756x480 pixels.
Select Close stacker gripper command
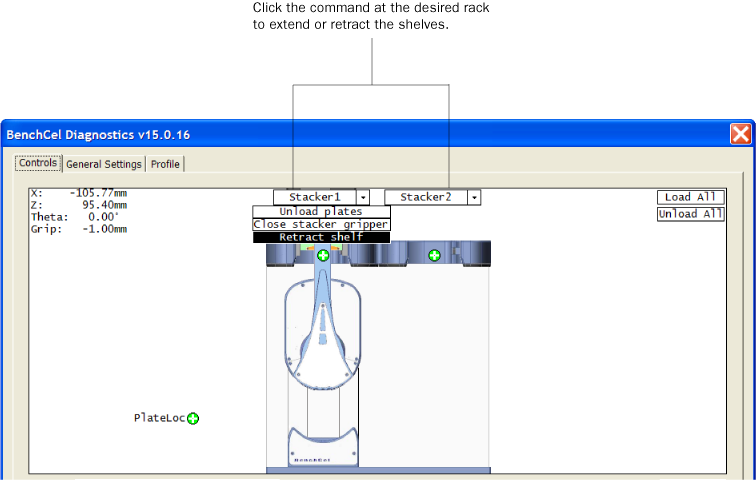[x=320, y=225]
